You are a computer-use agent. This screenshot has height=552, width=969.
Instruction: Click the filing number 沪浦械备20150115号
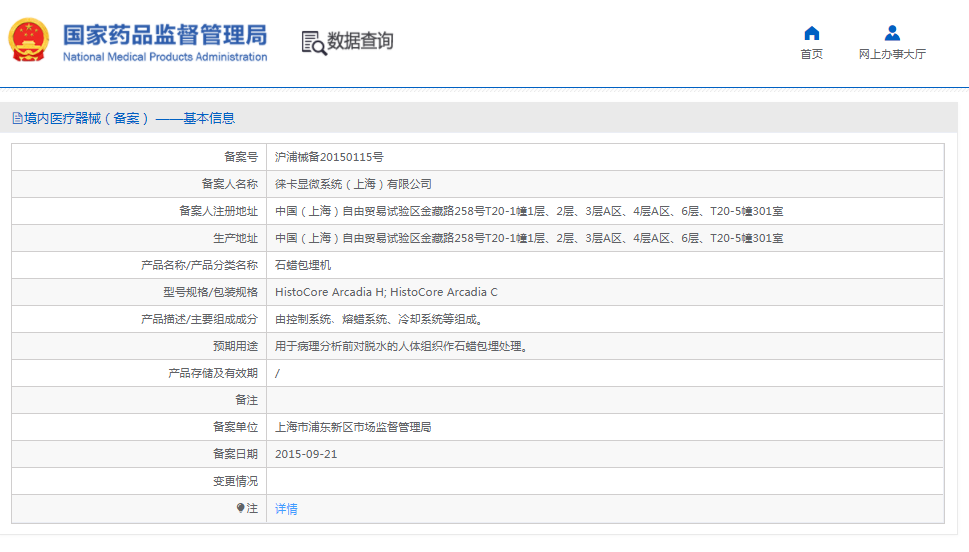coord(329,157)
